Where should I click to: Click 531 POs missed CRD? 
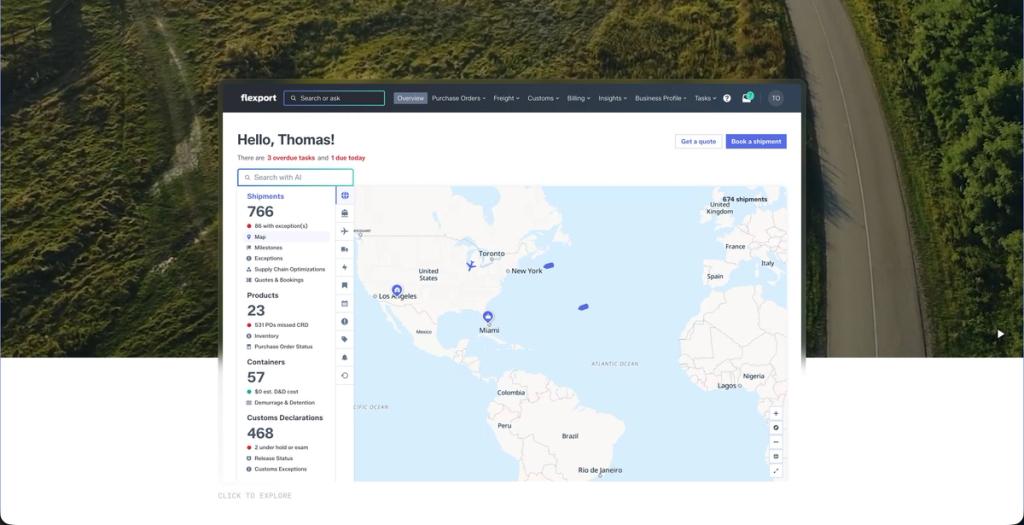tap(281, 325)
